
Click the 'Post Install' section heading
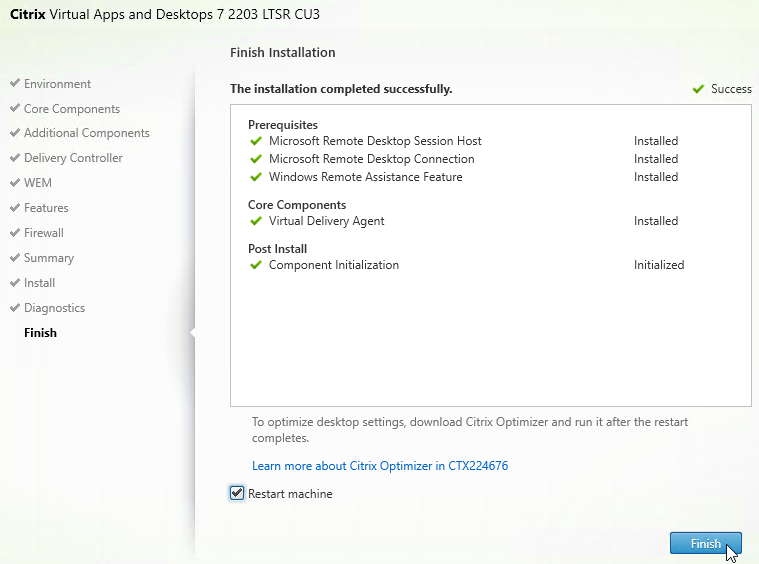[x=277, y=249]
